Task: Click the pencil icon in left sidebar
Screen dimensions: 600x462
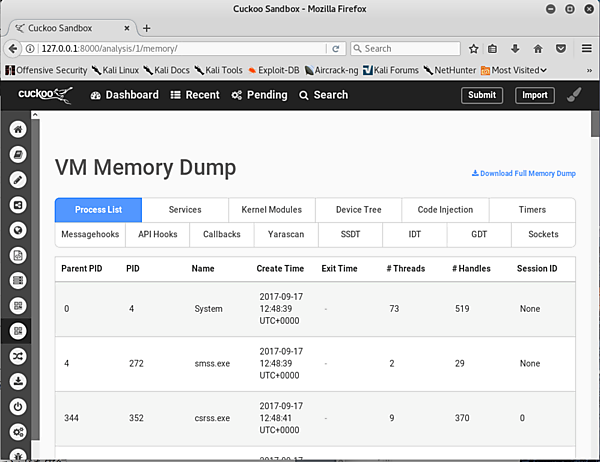Action: click(17, 179)
